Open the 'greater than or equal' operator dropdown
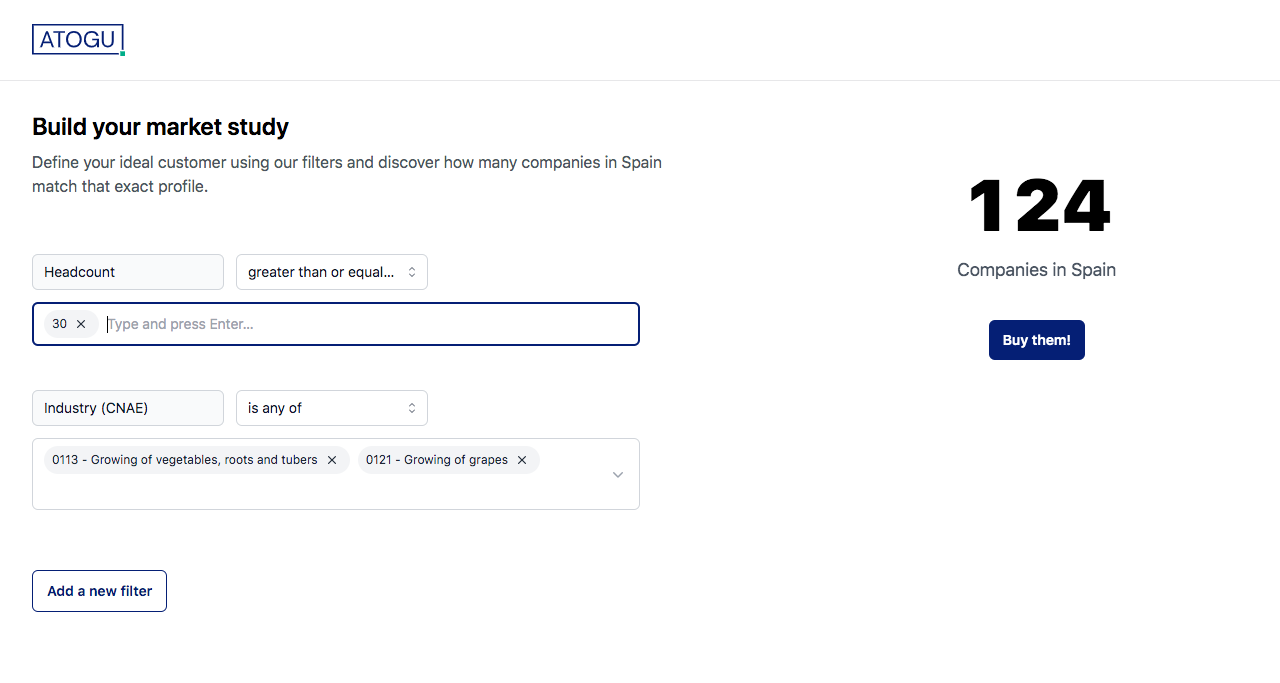Viewport: 1280px width, 683px height. 331,272
